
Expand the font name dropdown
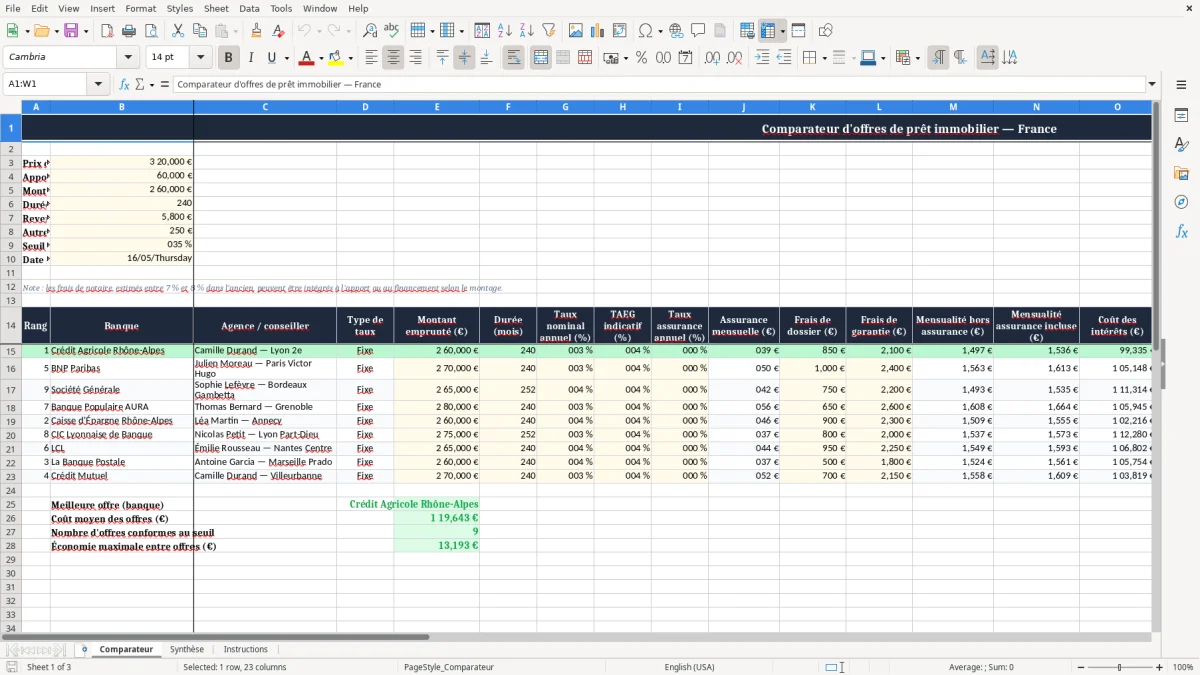pos(127,58)
